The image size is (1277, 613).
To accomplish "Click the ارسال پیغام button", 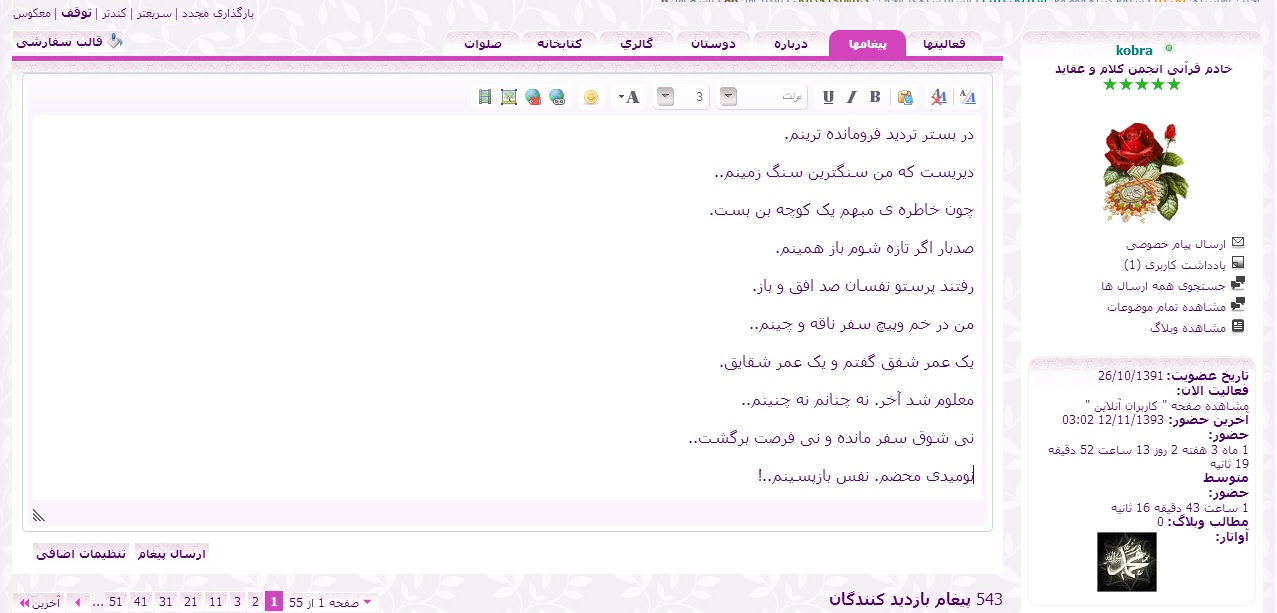I will [172, 553].
